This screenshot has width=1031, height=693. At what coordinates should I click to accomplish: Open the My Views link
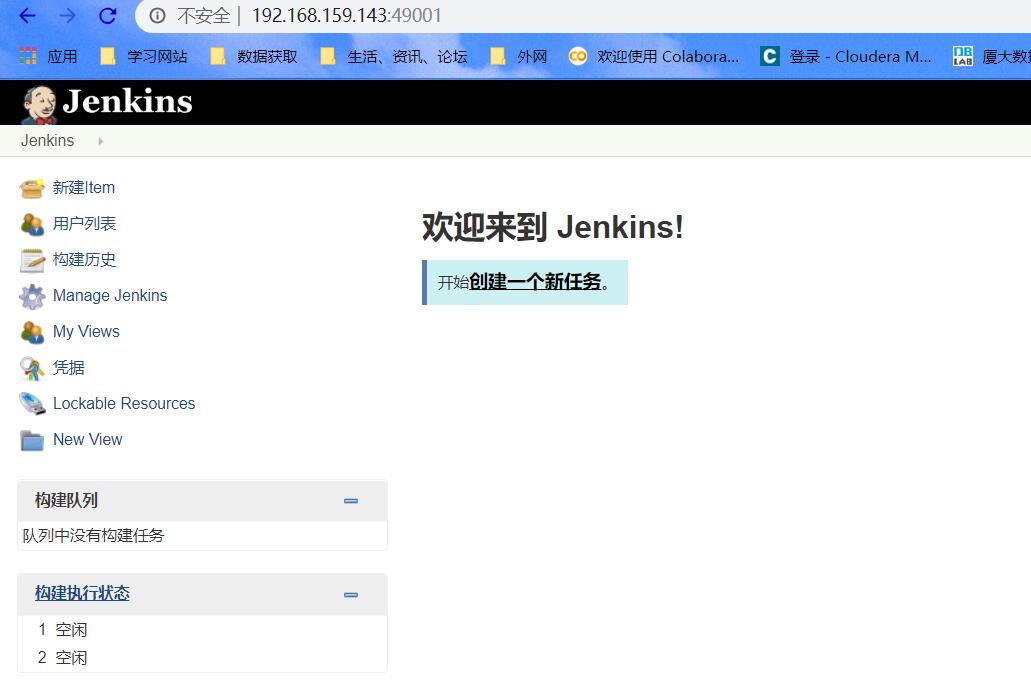click(86, 332)
